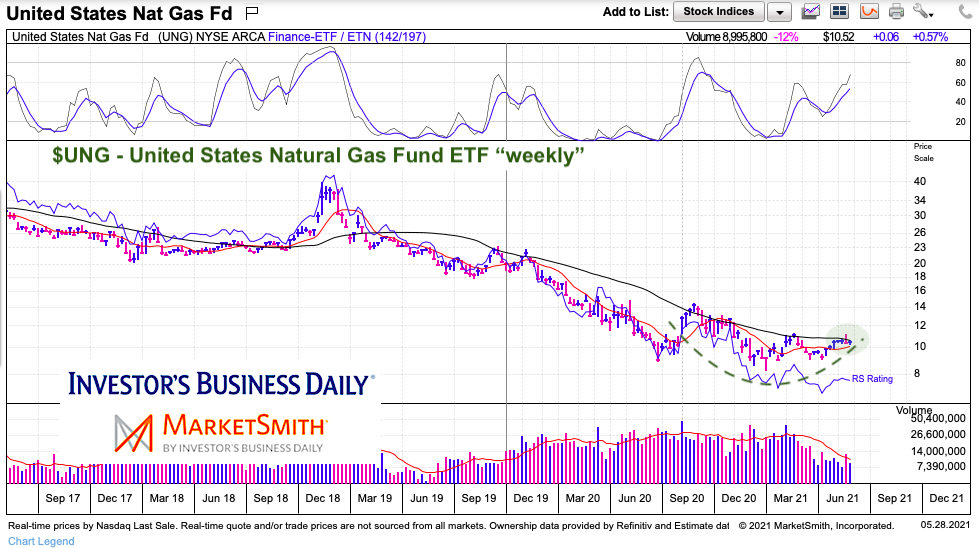Click the $UNG weekly chart heading

pos(318,155)
